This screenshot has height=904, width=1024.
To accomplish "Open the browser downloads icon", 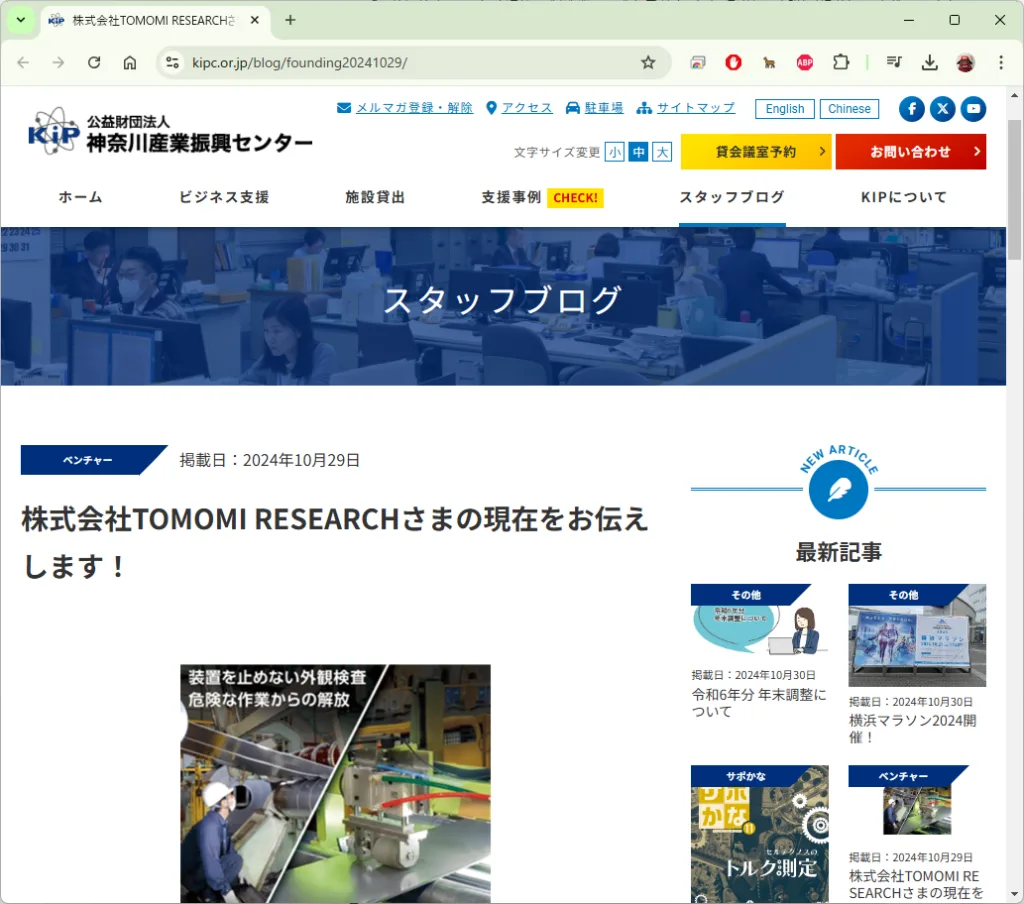I will [x=929, y=63].
